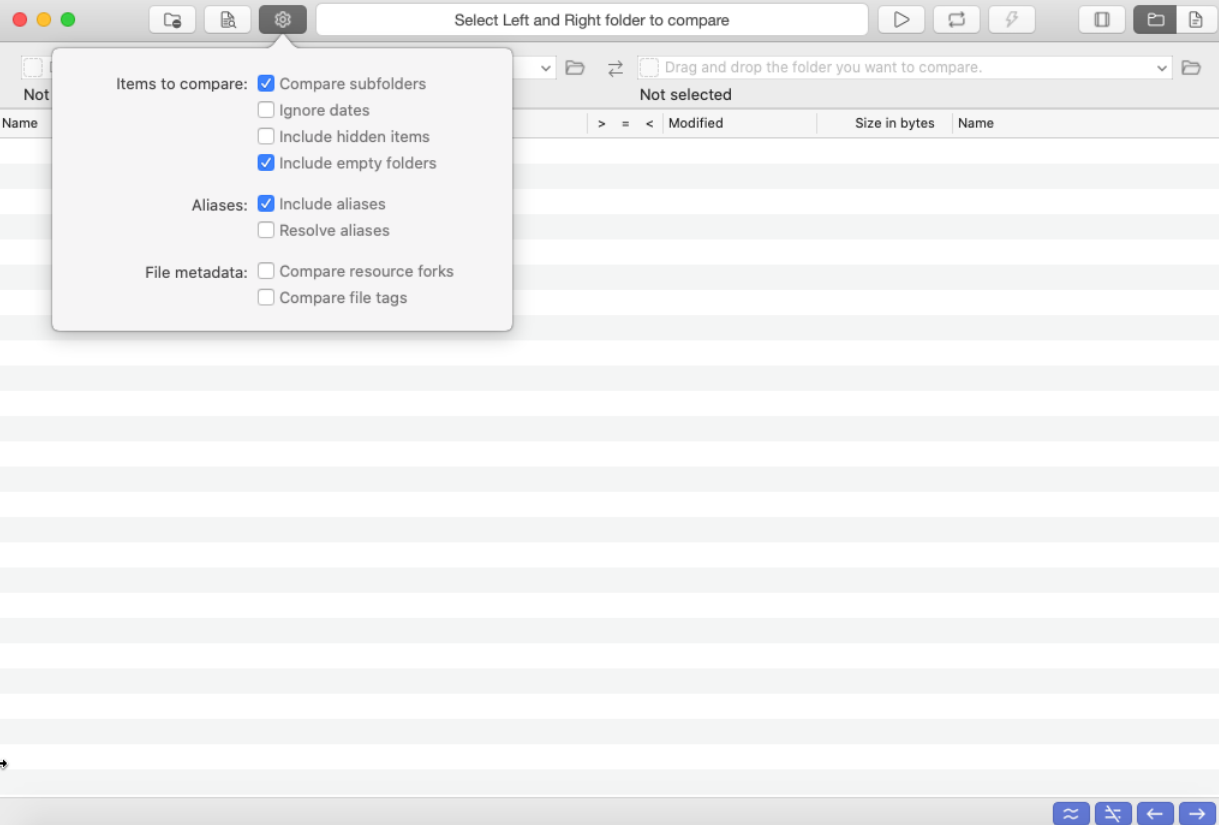Click the folder exclusion filter toolbar icon
This screenshot has height=825, width=1219.
[x=172, y=20]
